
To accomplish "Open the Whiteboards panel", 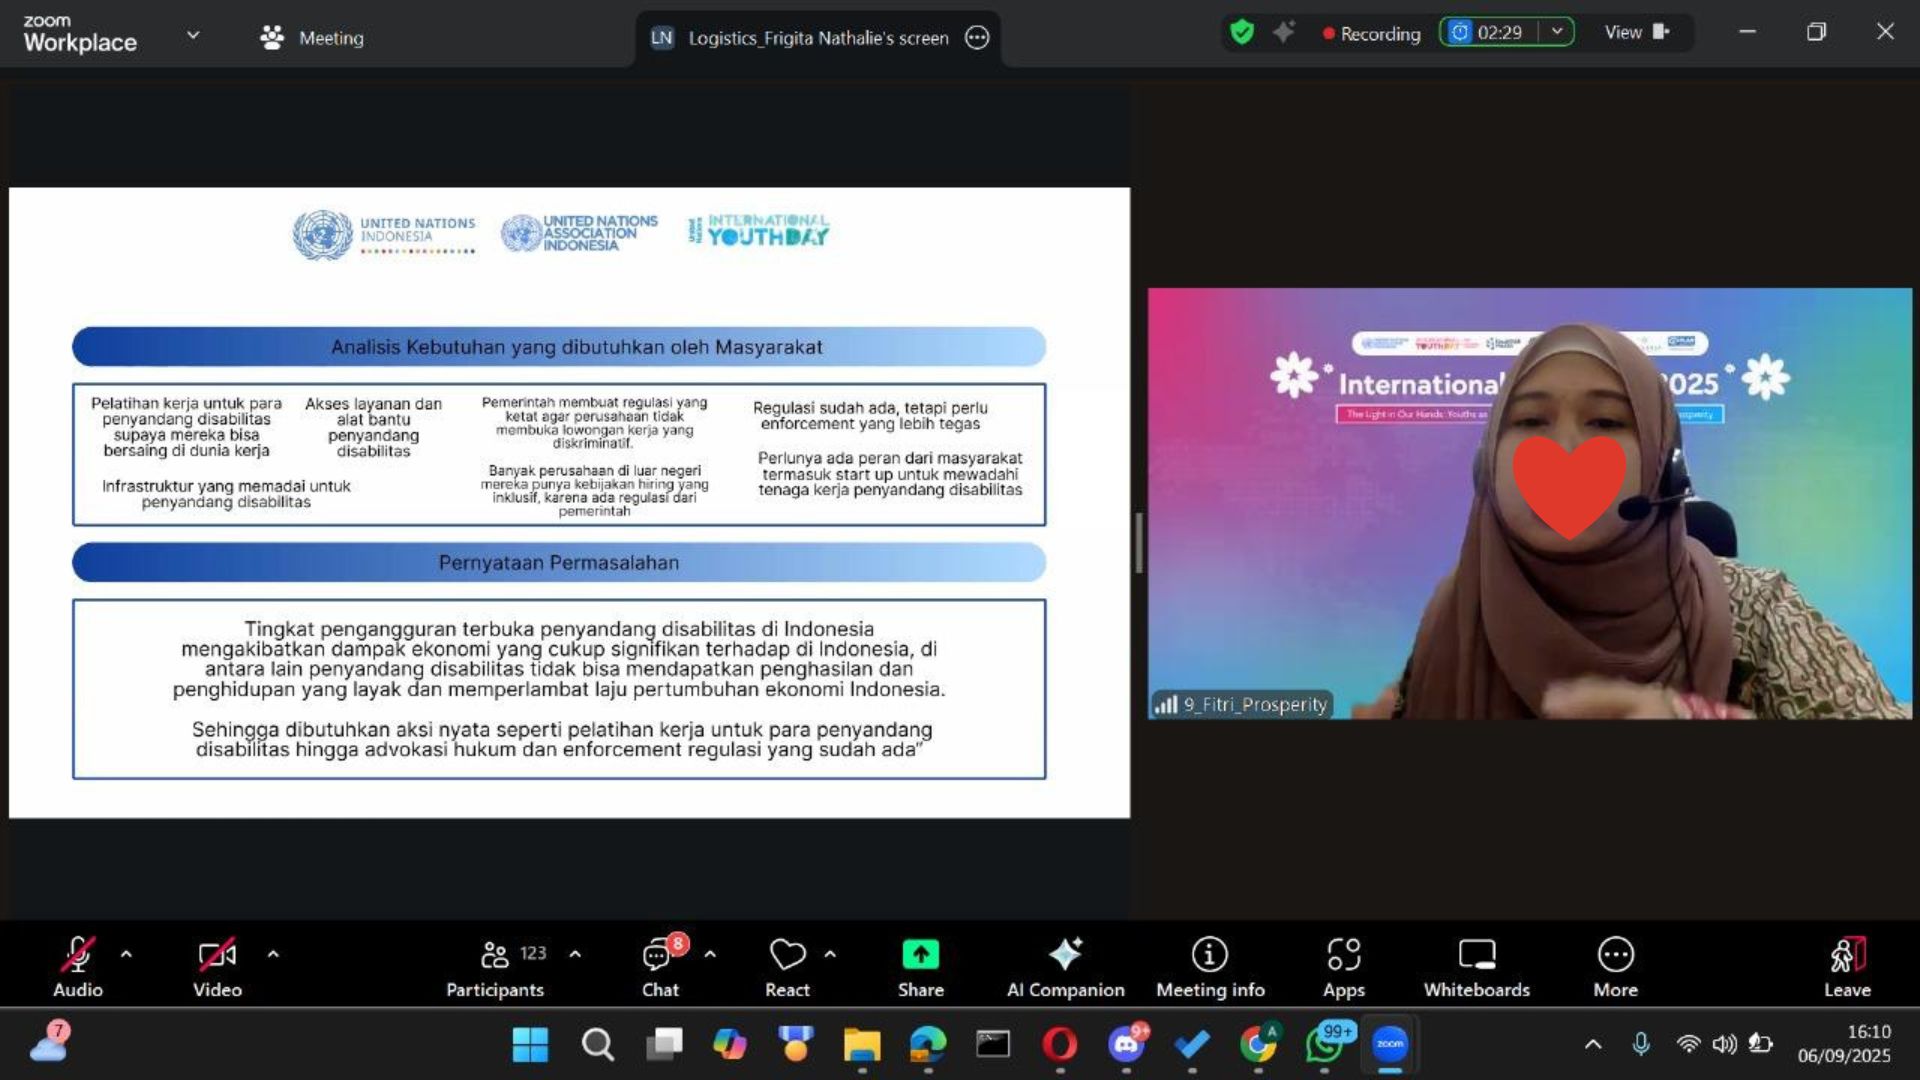I will [x=1476, y=963].
